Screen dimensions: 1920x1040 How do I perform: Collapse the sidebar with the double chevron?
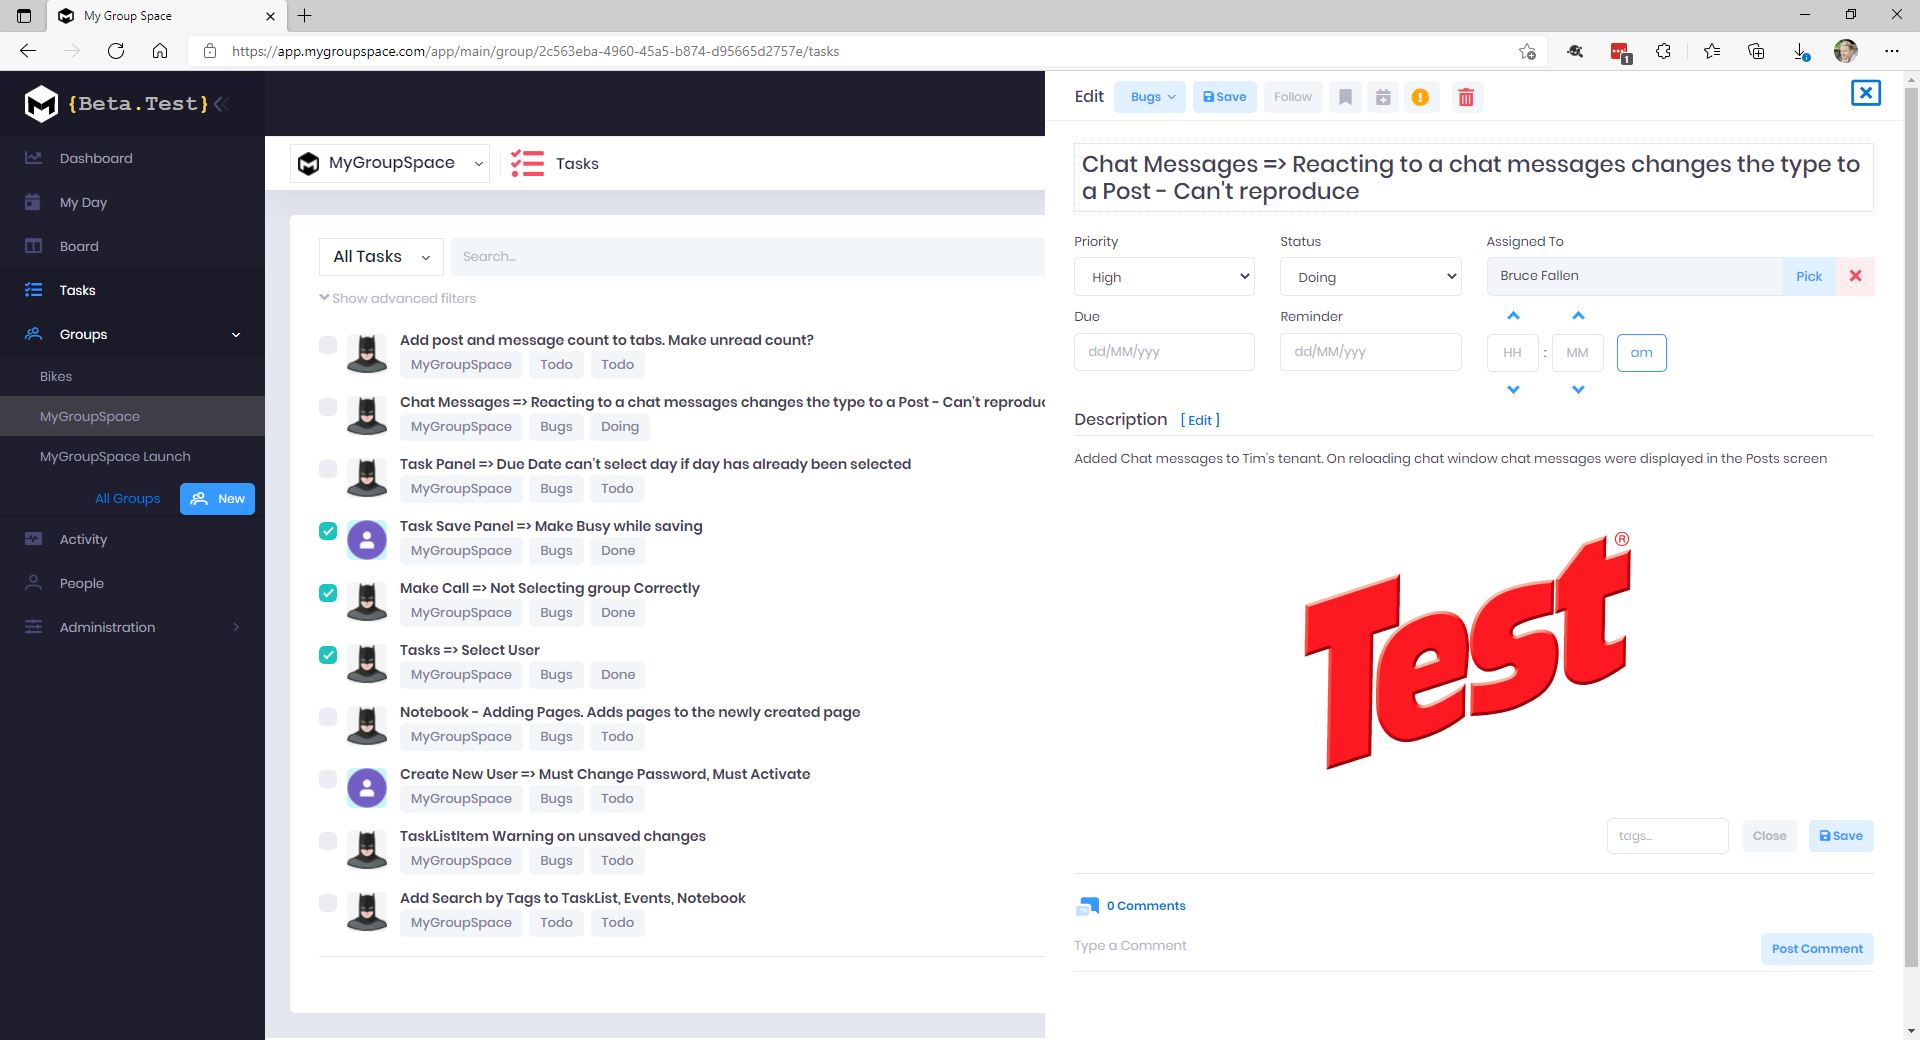click(x=221, y=103)
